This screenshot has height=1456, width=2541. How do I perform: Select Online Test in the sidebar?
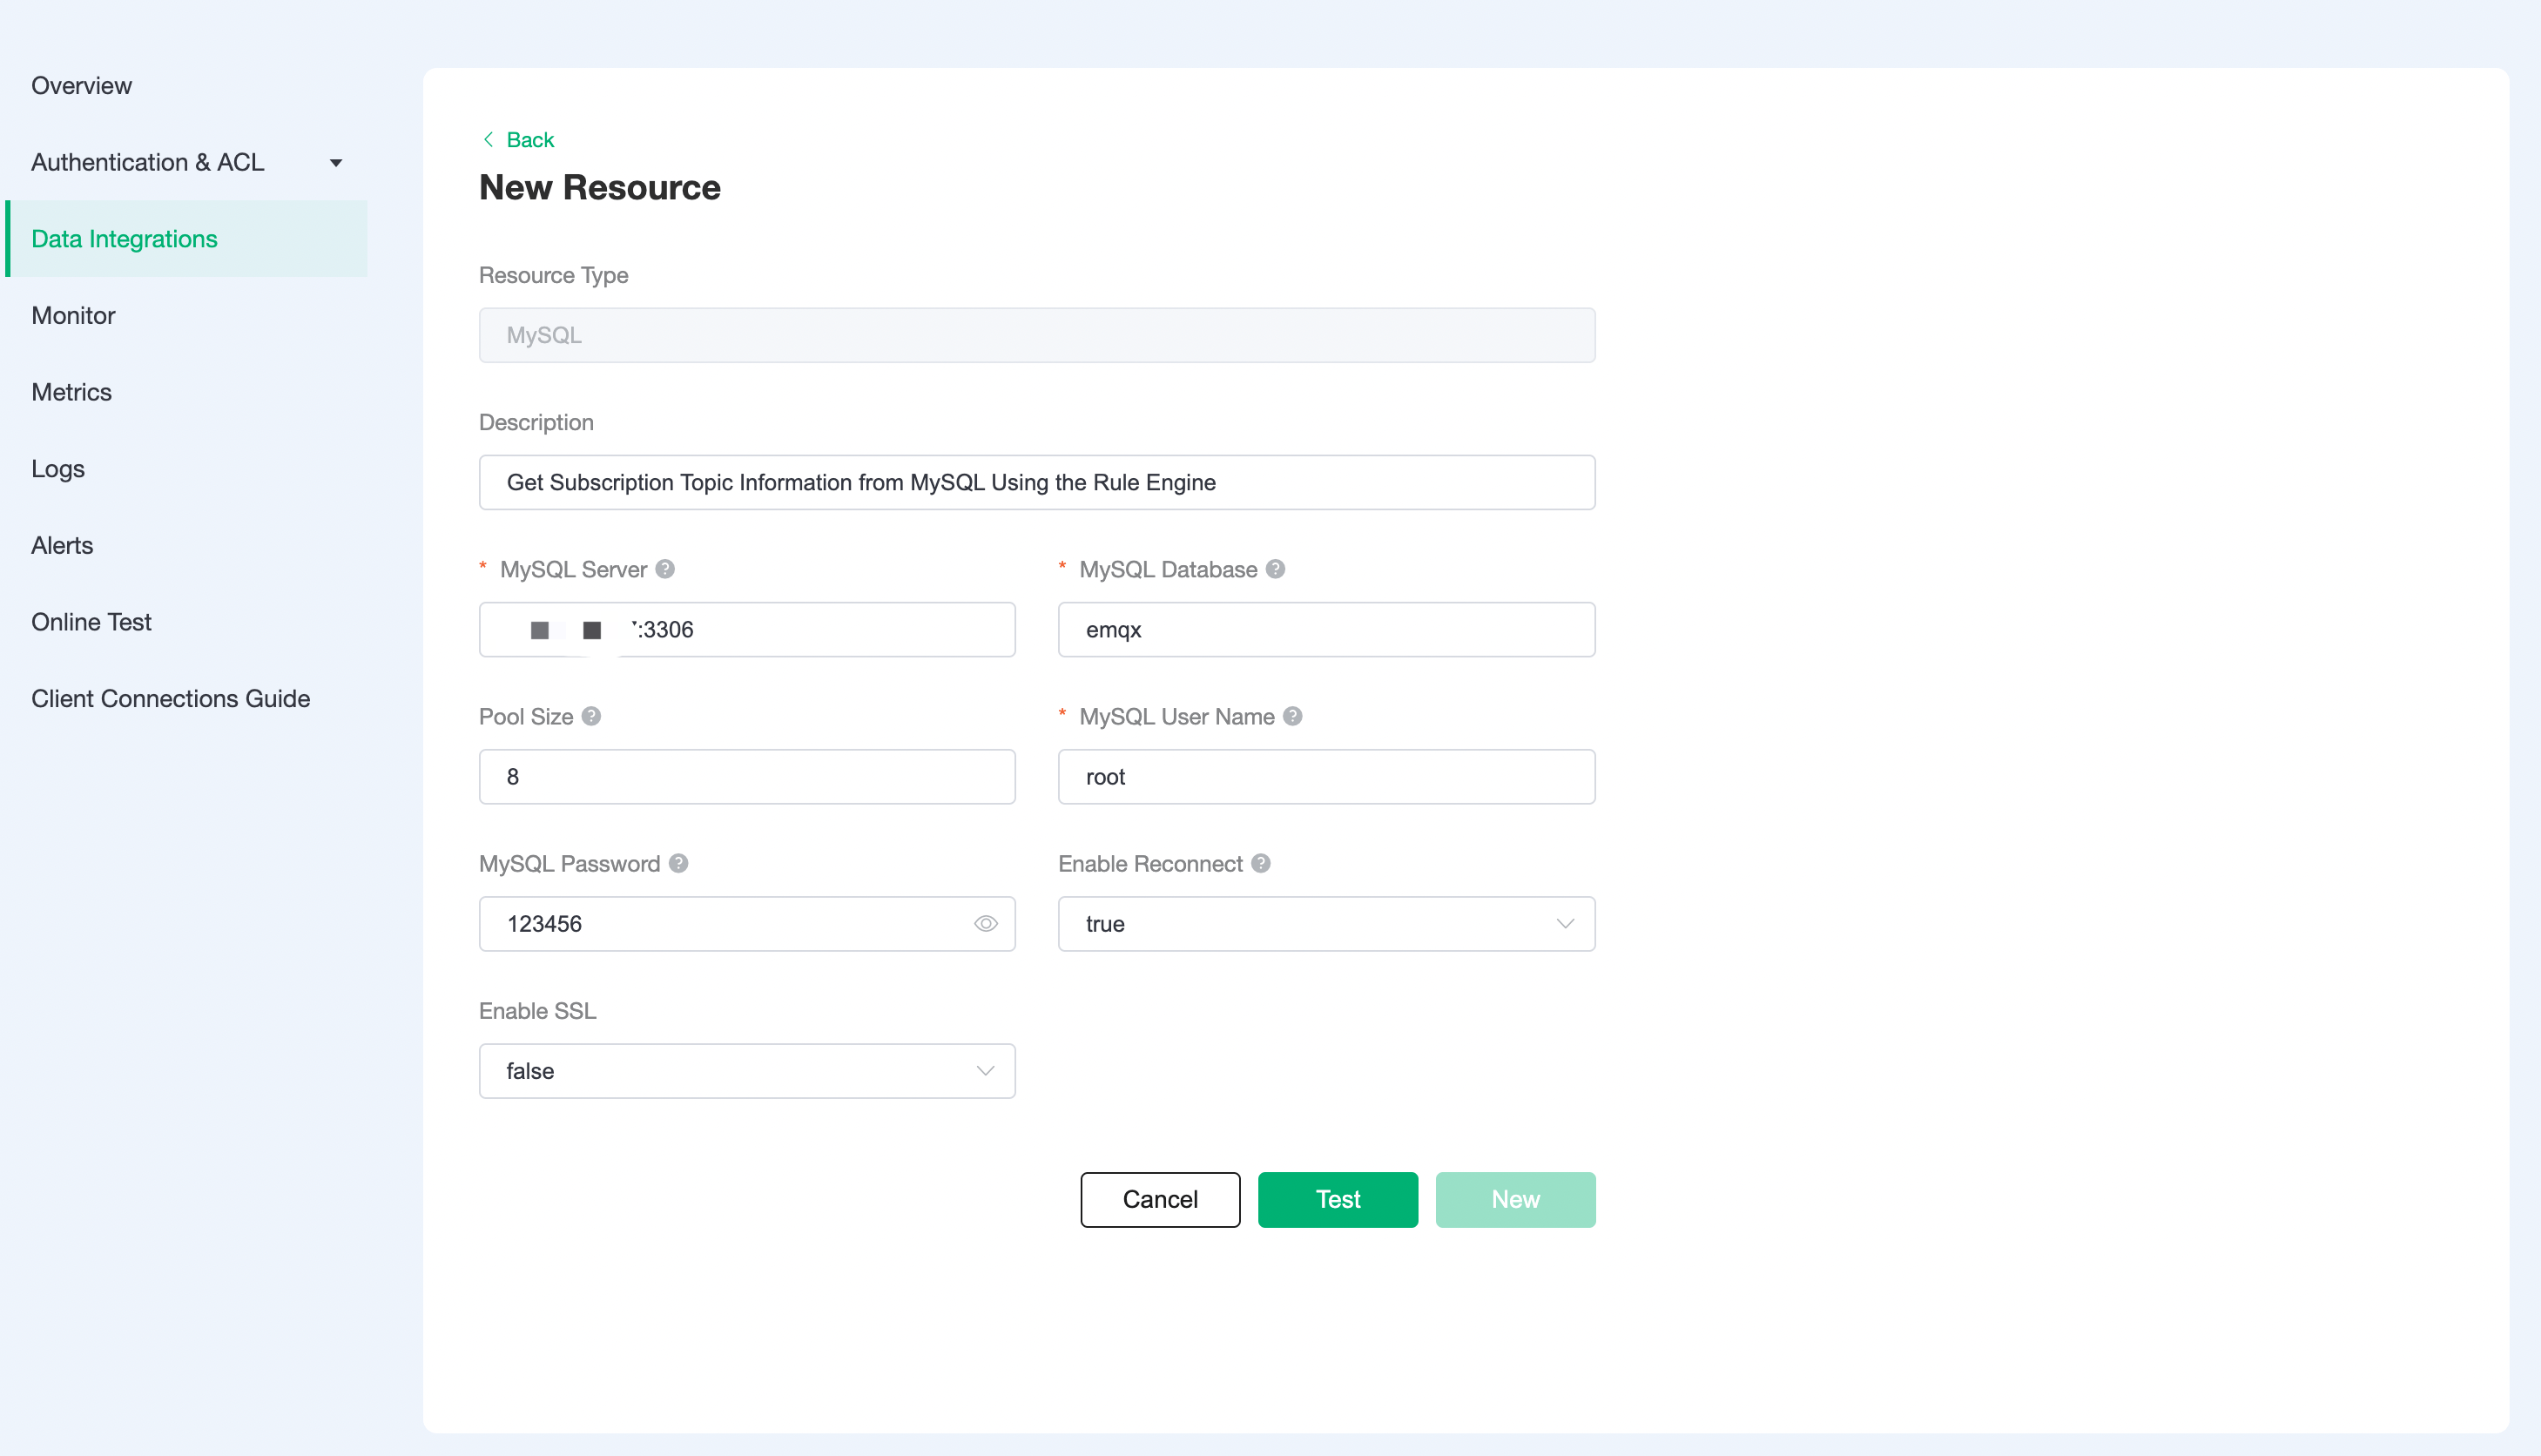(x=90, y=621)
